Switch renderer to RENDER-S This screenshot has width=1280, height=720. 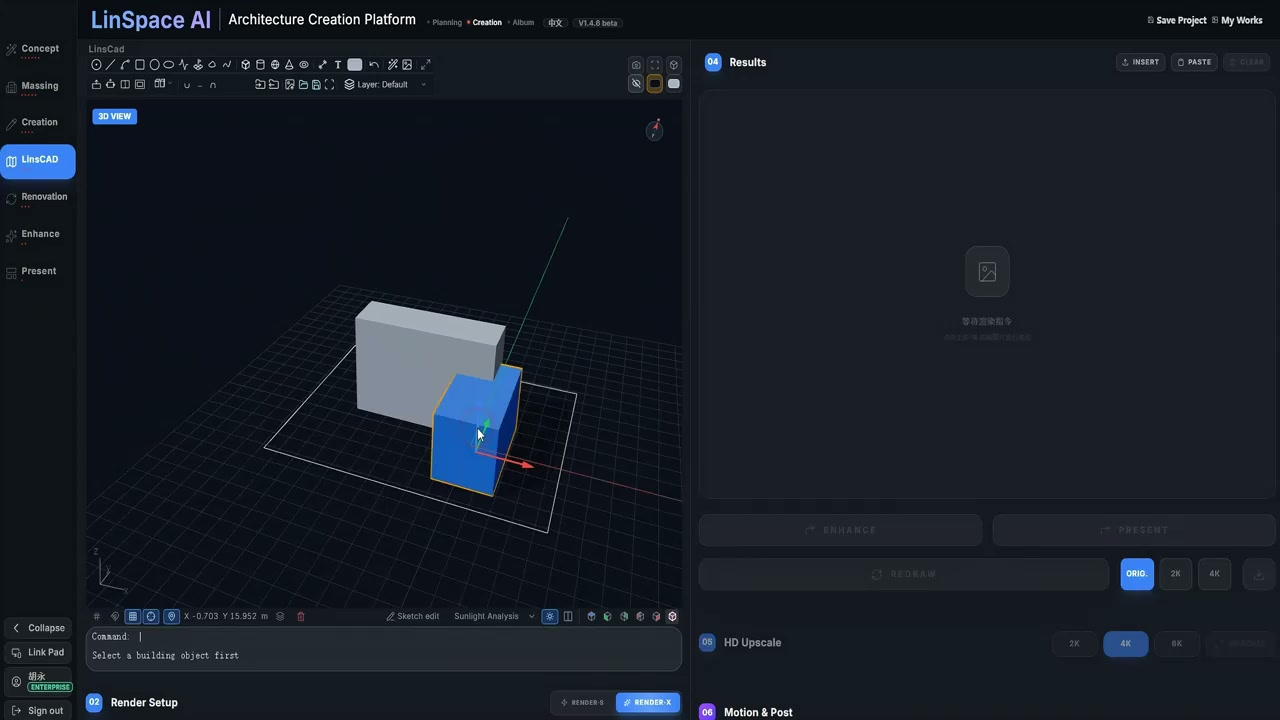(583, 703)
